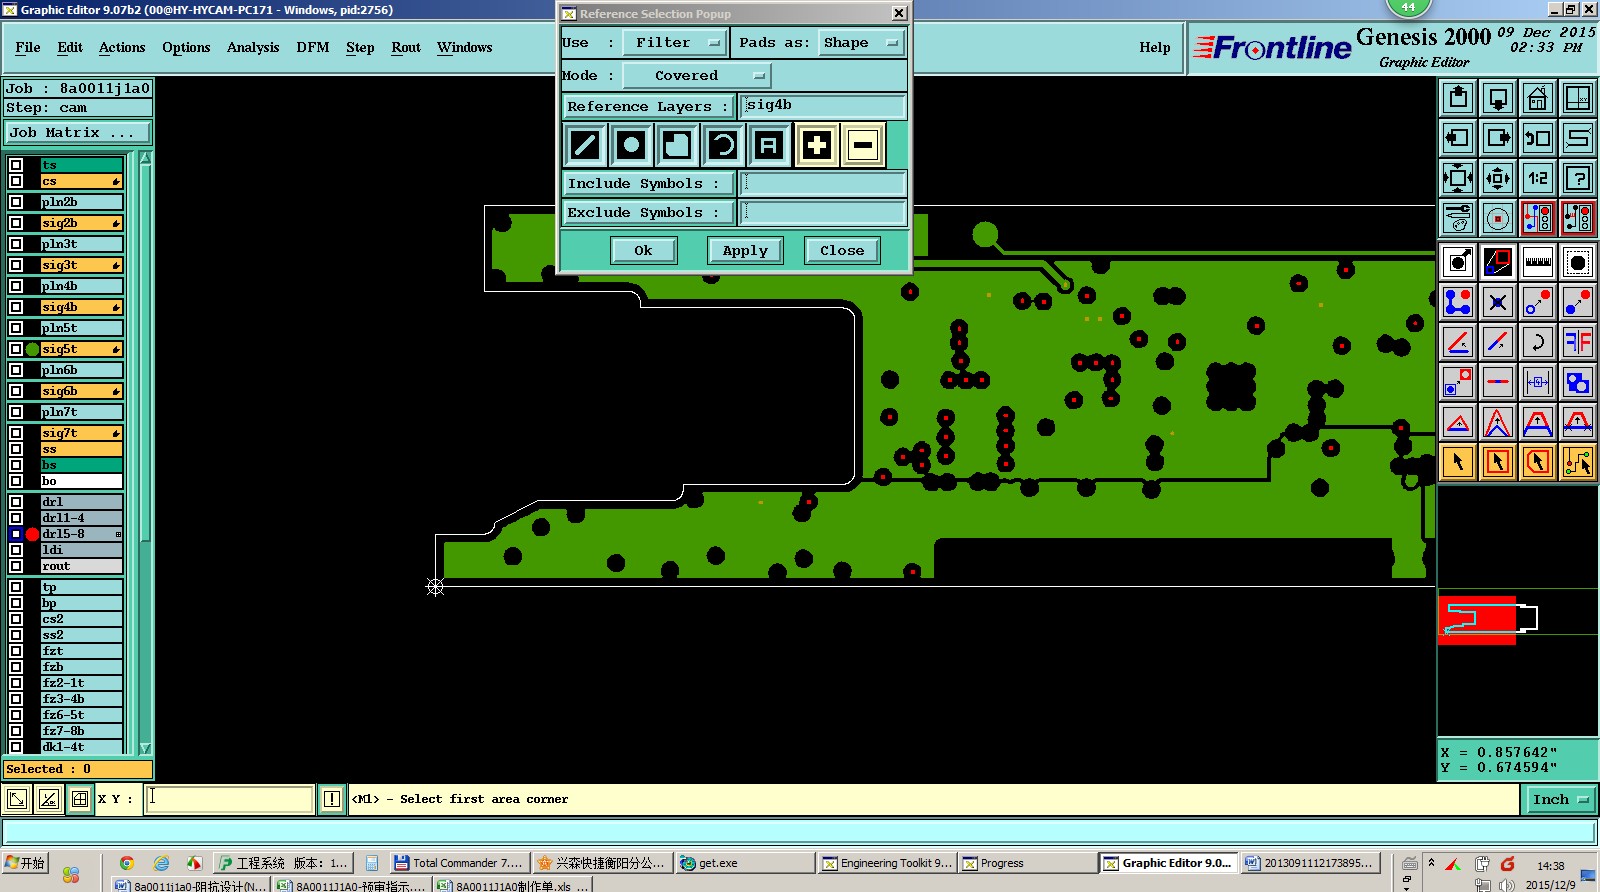Screen dimensions: 1600x892
Task: Click the question-mark query icon
Action: tap(1578, 178)
